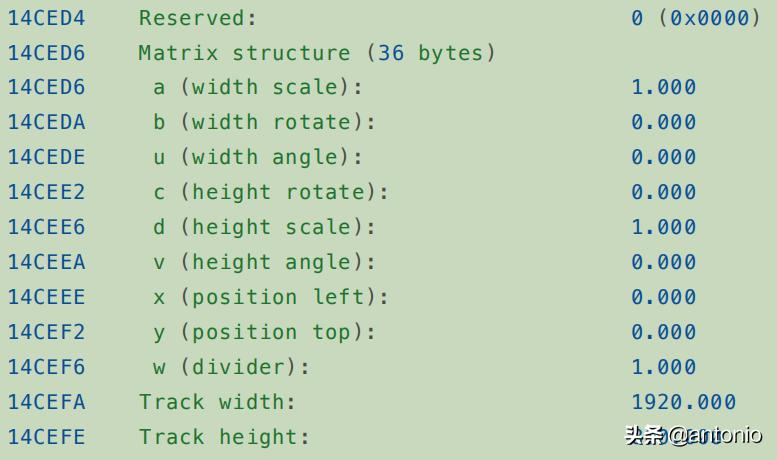Viewport: 777px width, 460px height.
Task: Click the offset address 14CEEE
Action: pyautogui.click(x=47, y=298)
